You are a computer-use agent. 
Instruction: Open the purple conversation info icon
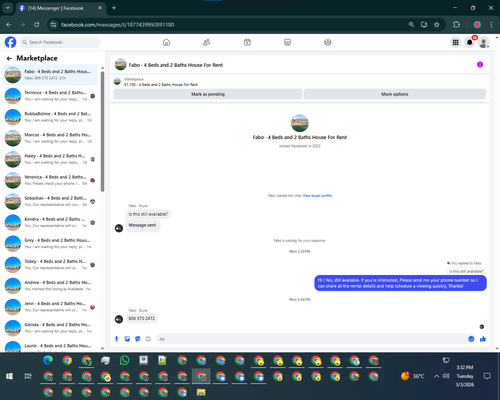pos(480,64)
